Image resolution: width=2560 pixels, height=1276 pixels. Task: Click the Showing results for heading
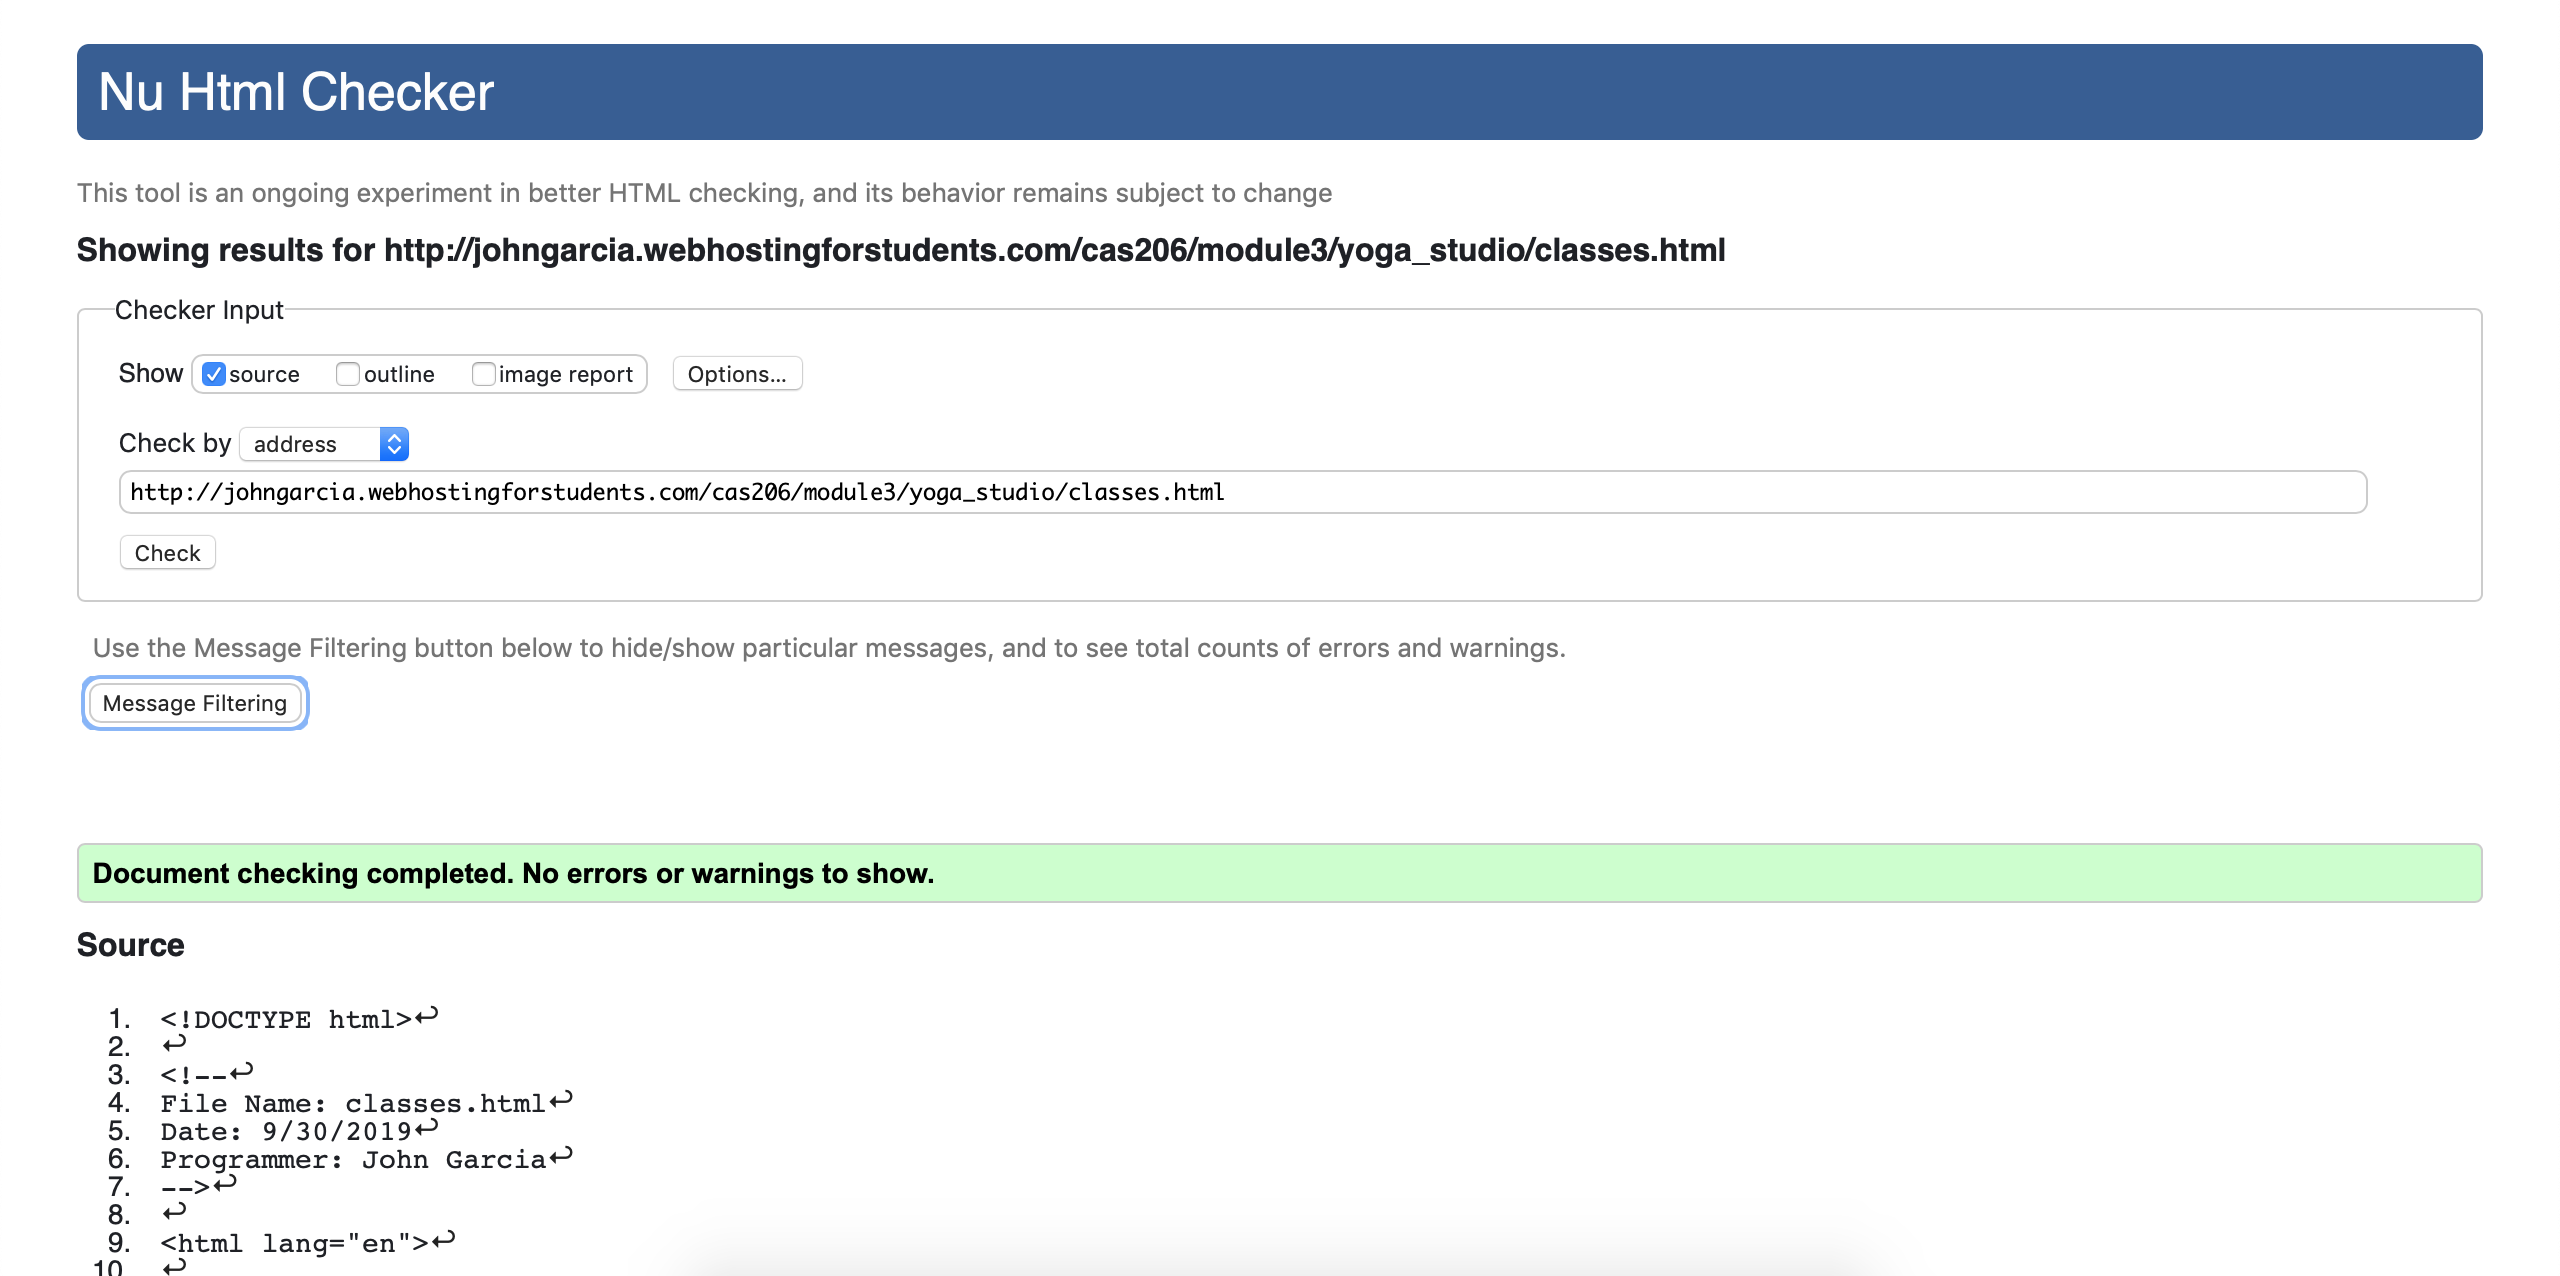click(900, 250)
